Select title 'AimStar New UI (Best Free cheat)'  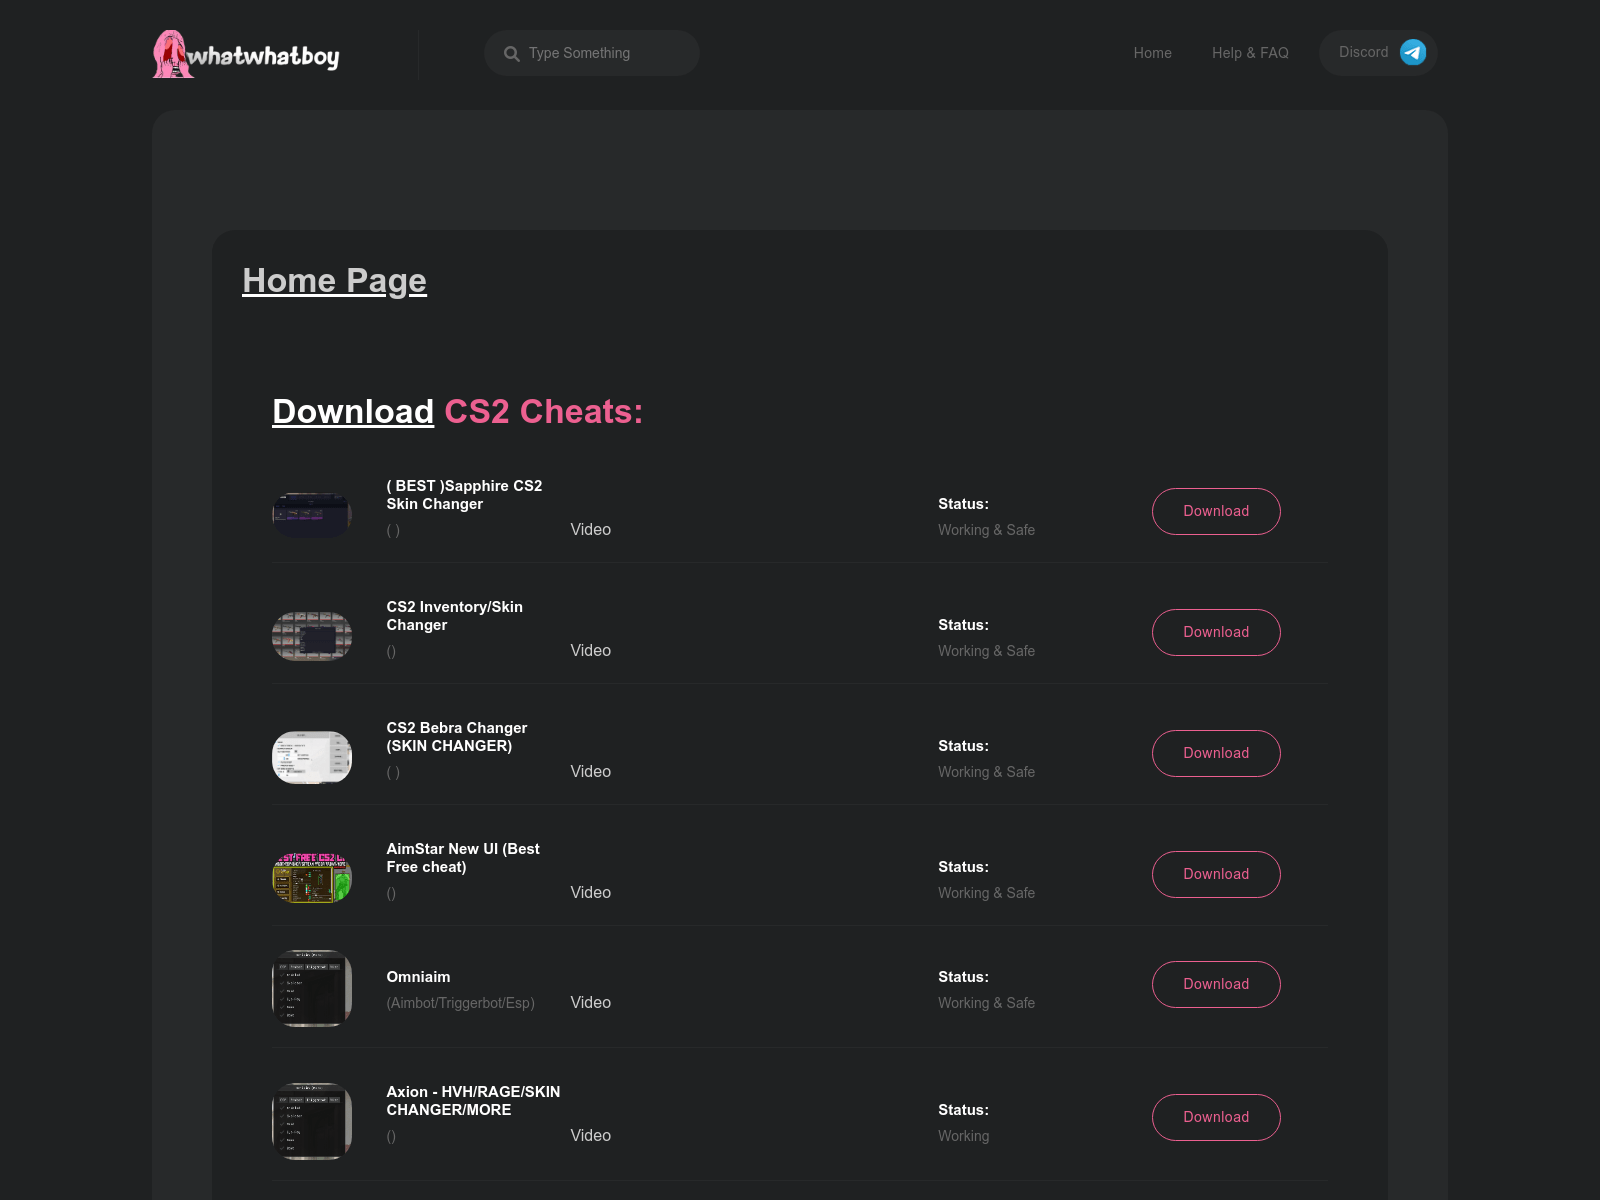463,858
